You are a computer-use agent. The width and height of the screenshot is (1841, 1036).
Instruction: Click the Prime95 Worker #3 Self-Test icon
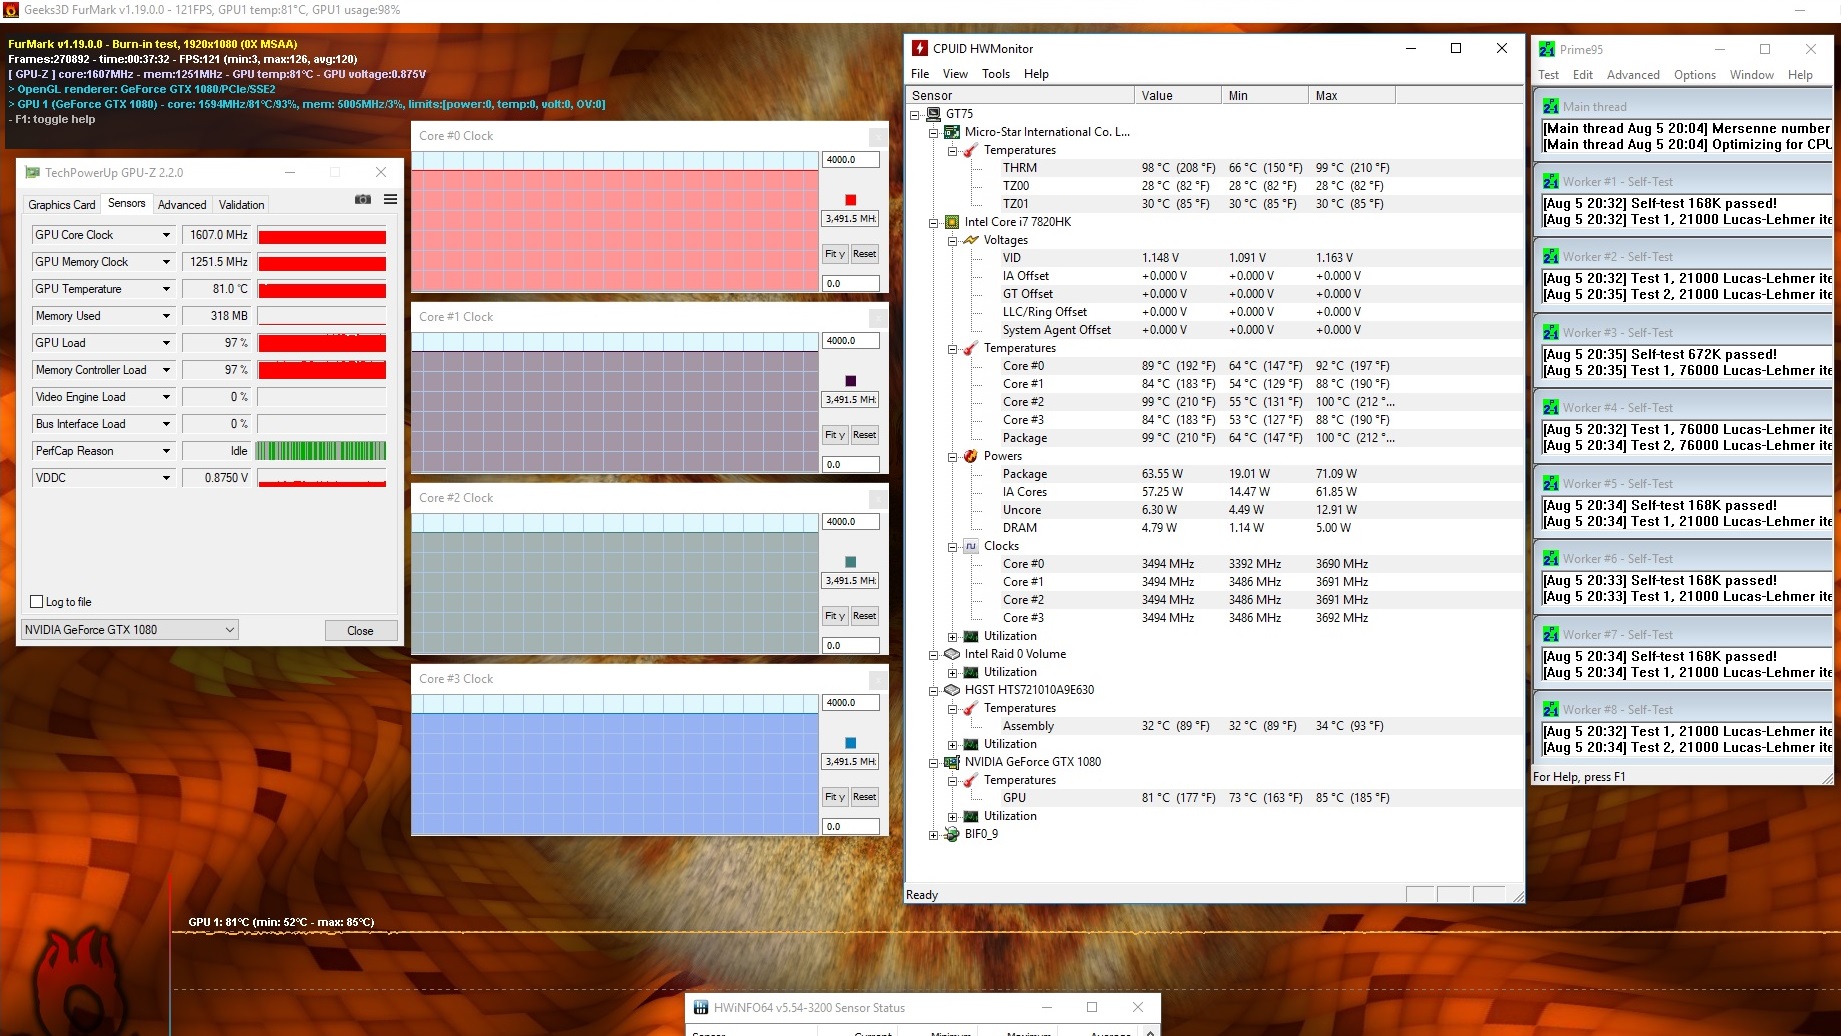tap(1551, 332)
